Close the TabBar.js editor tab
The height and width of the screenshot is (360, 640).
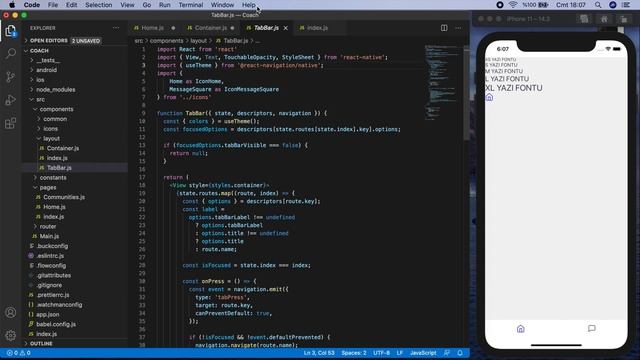[x=286, y=28]
